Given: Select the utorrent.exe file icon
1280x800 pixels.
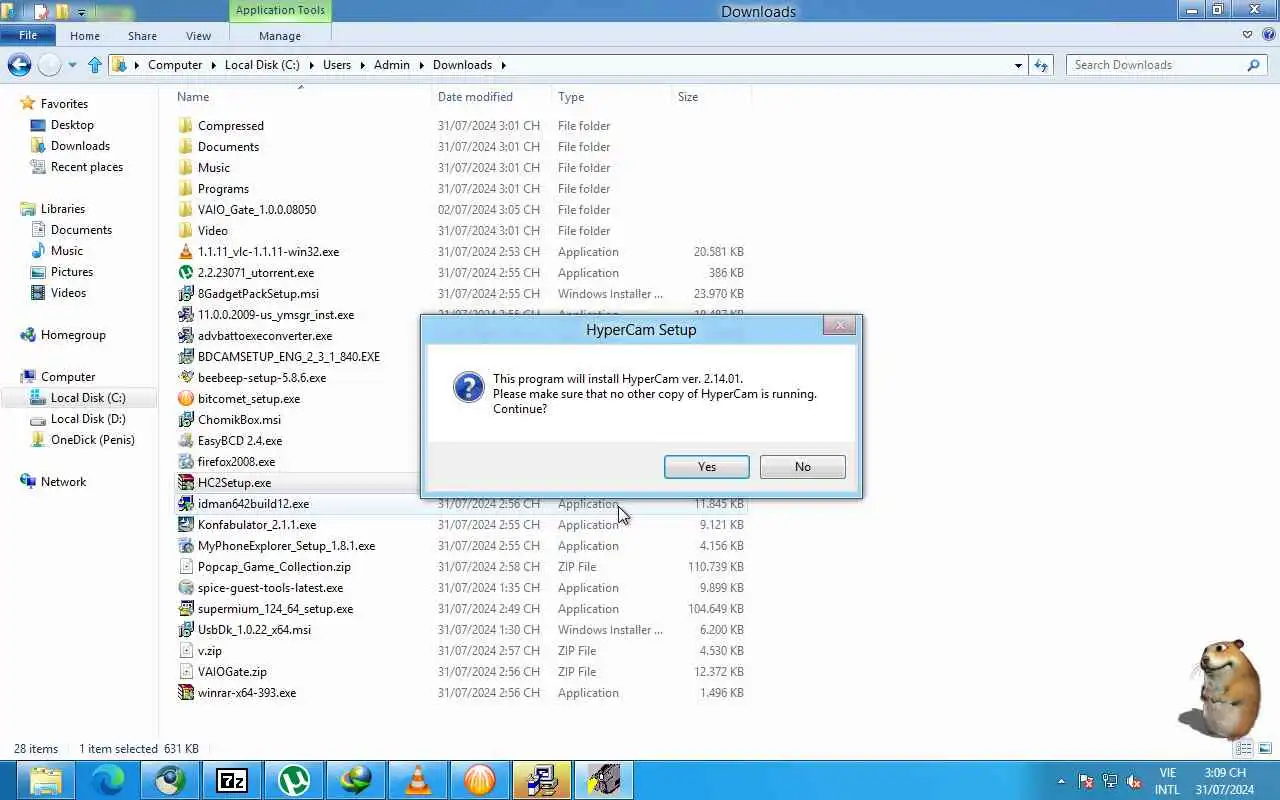Looking at the screenshot, I should (x=186, y=273).
